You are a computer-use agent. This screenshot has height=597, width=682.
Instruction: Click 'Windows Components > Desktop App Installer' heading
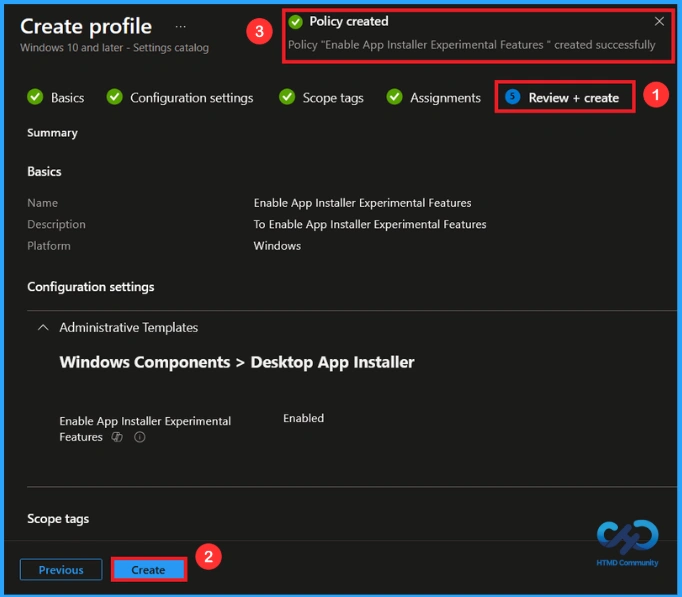click(x=237, y=362)
